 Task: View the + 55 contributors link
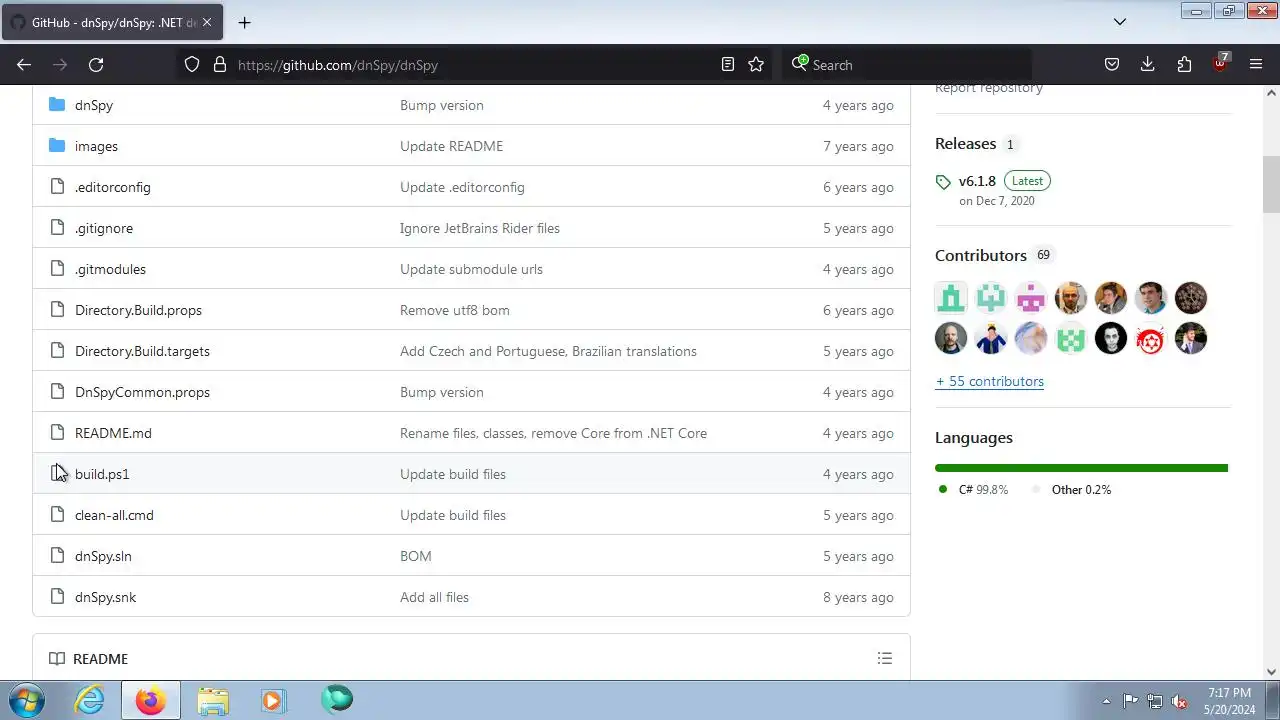click(x=989, y=381)
